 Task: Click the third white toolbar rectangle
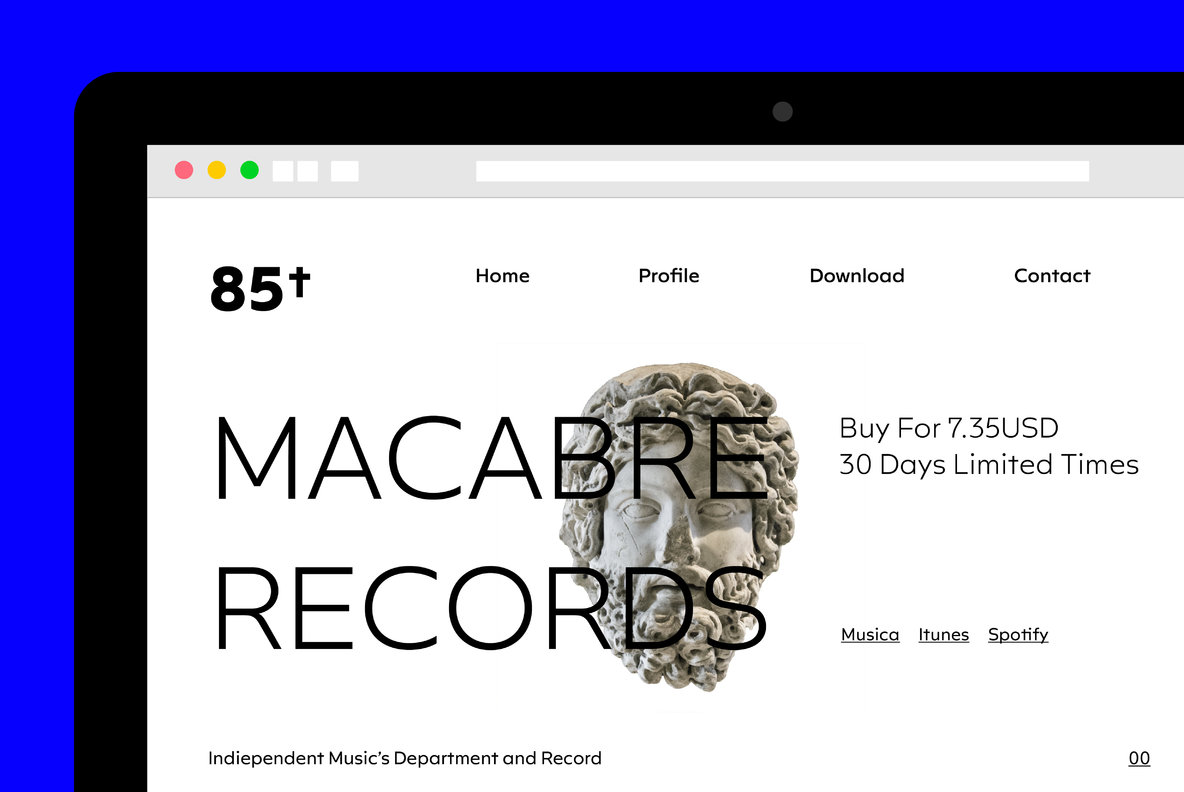pos(344,171)
